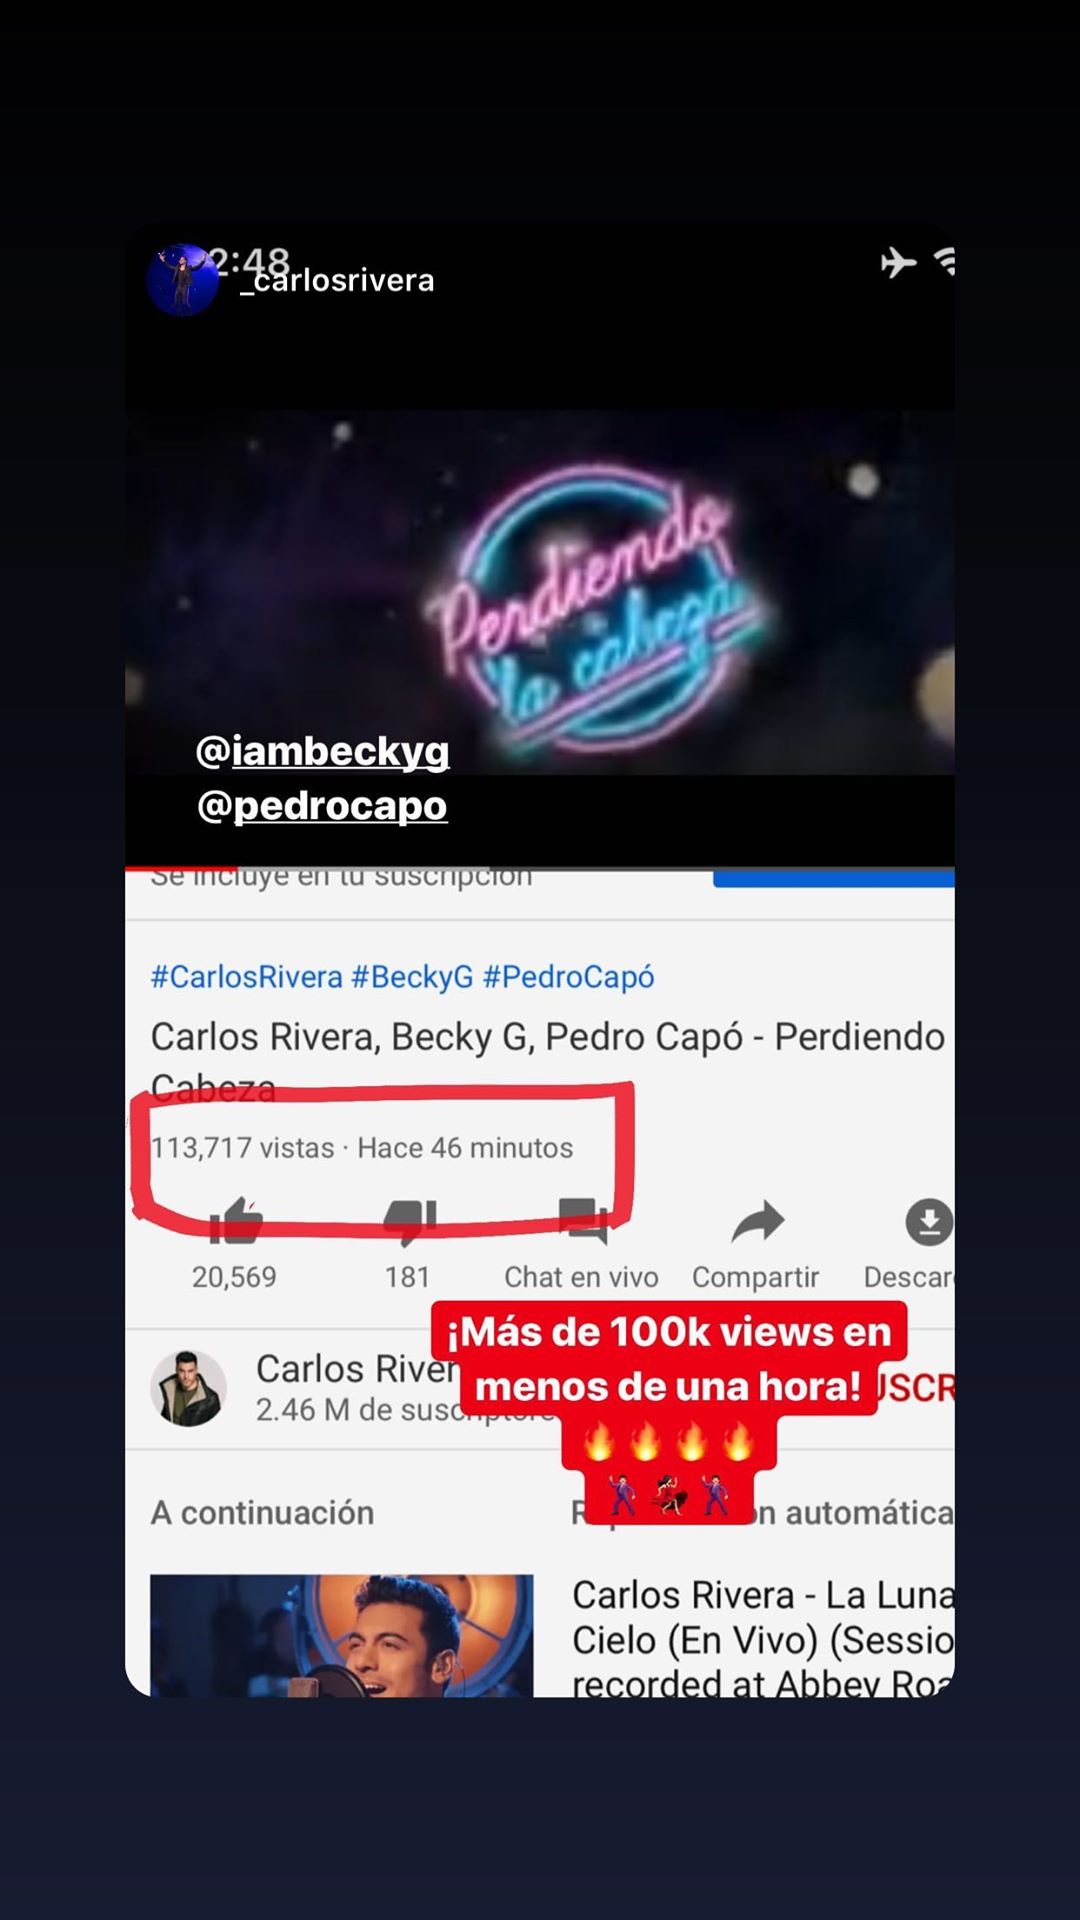Tap the Compartir share arrow icon
Image resolution: width=1080 pixels, height=1920 pixels.
click(757, 1221)
